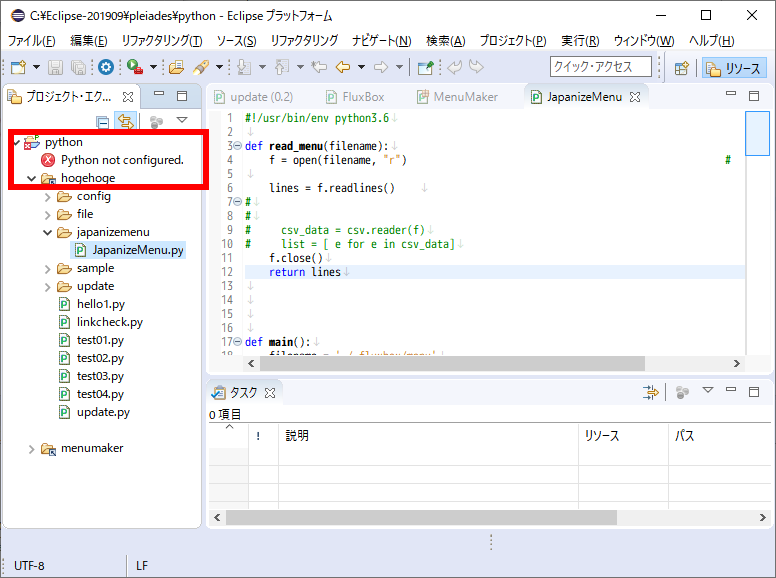Select linkcheck.py file

(x=100, y=322)
